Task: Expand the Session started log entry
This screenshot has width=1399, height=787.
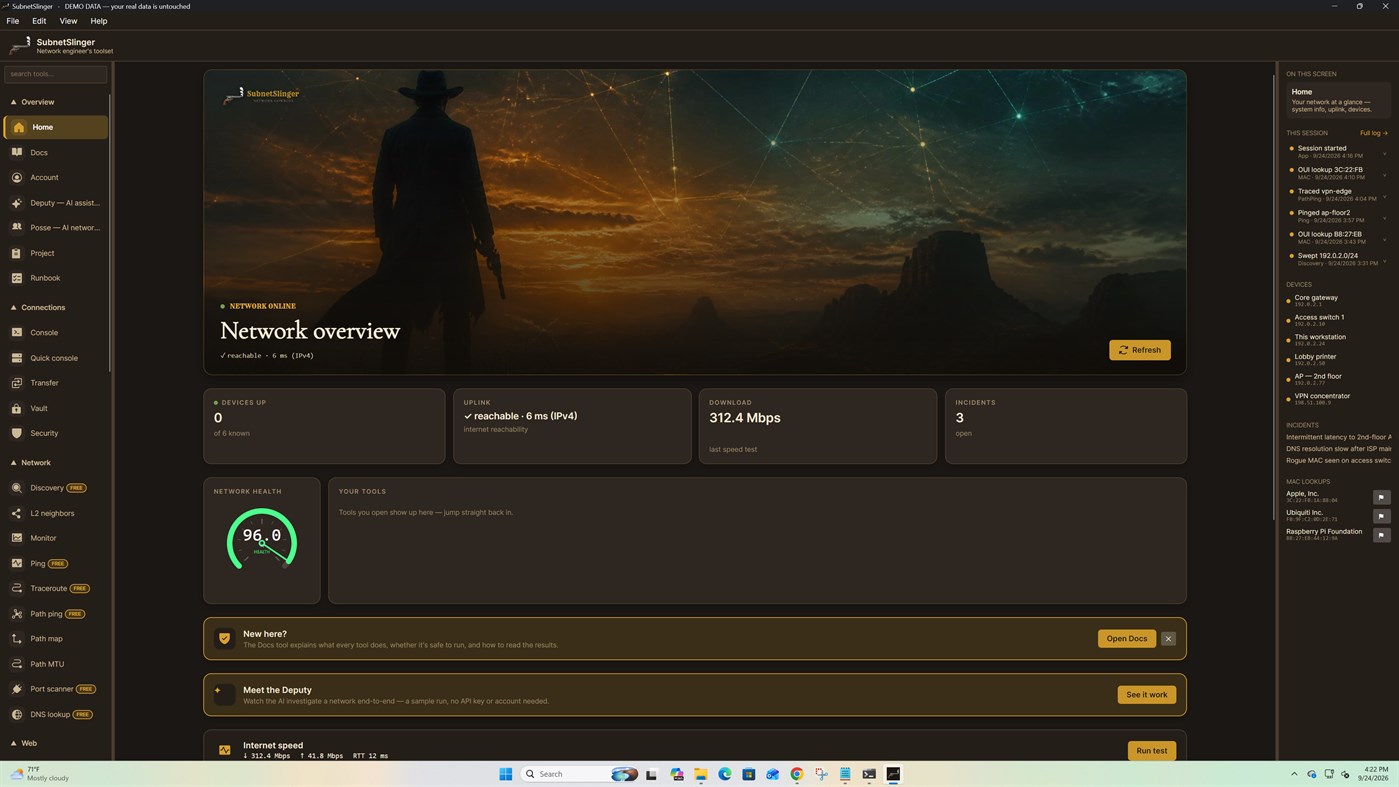Action: [1384, 154]
